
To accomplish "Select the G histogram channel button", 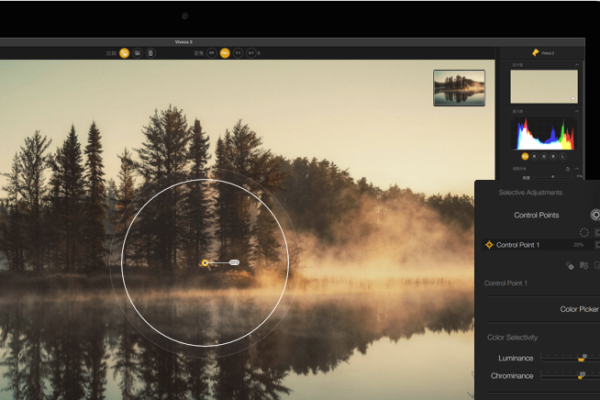I will 544,156.
